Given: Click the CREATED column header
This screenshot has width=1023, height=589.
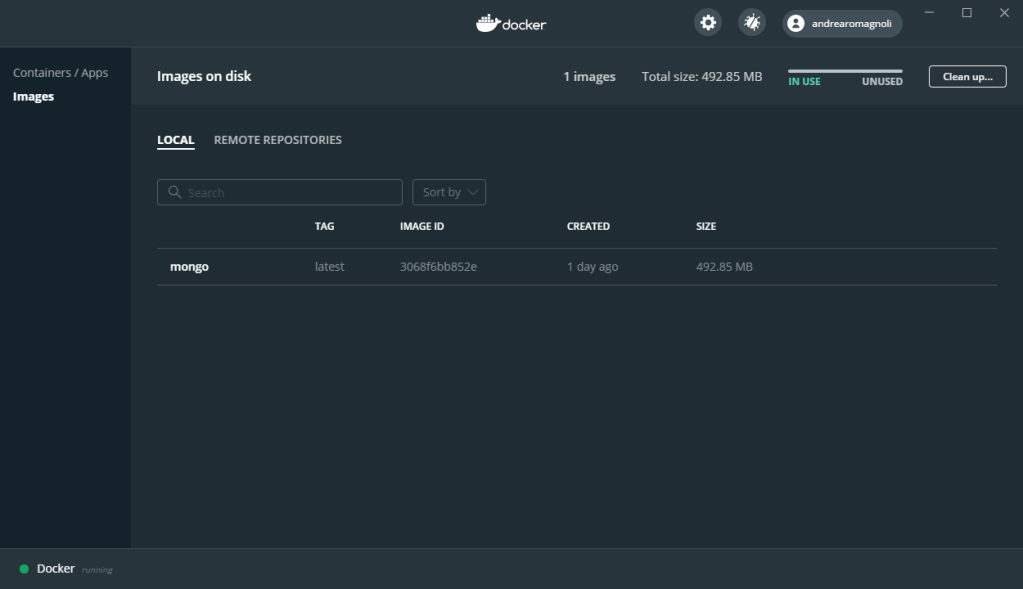Looking at the screenshot, I should point(588,226).
